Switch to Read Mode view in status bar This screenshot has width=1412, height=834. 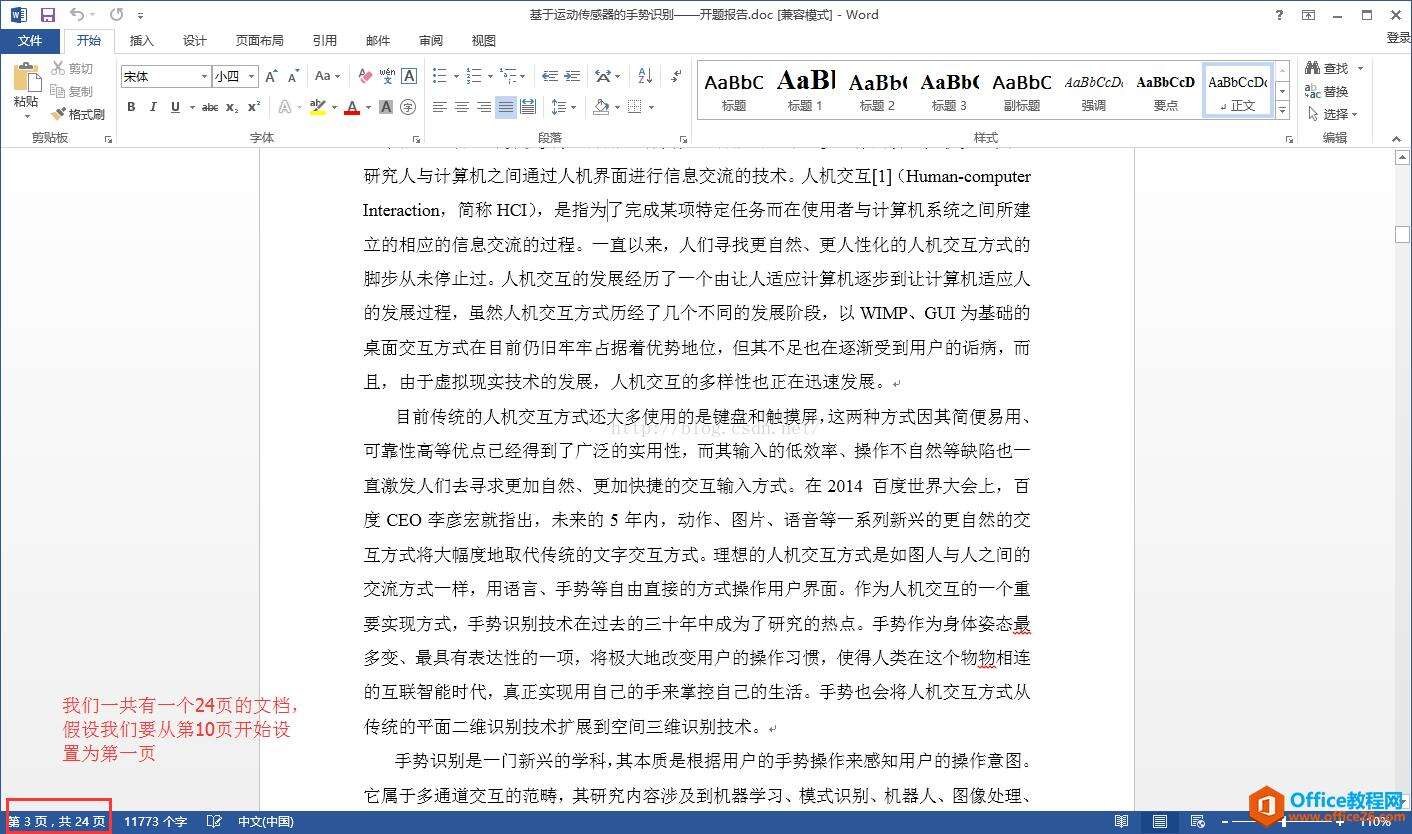click(1122, 822)
